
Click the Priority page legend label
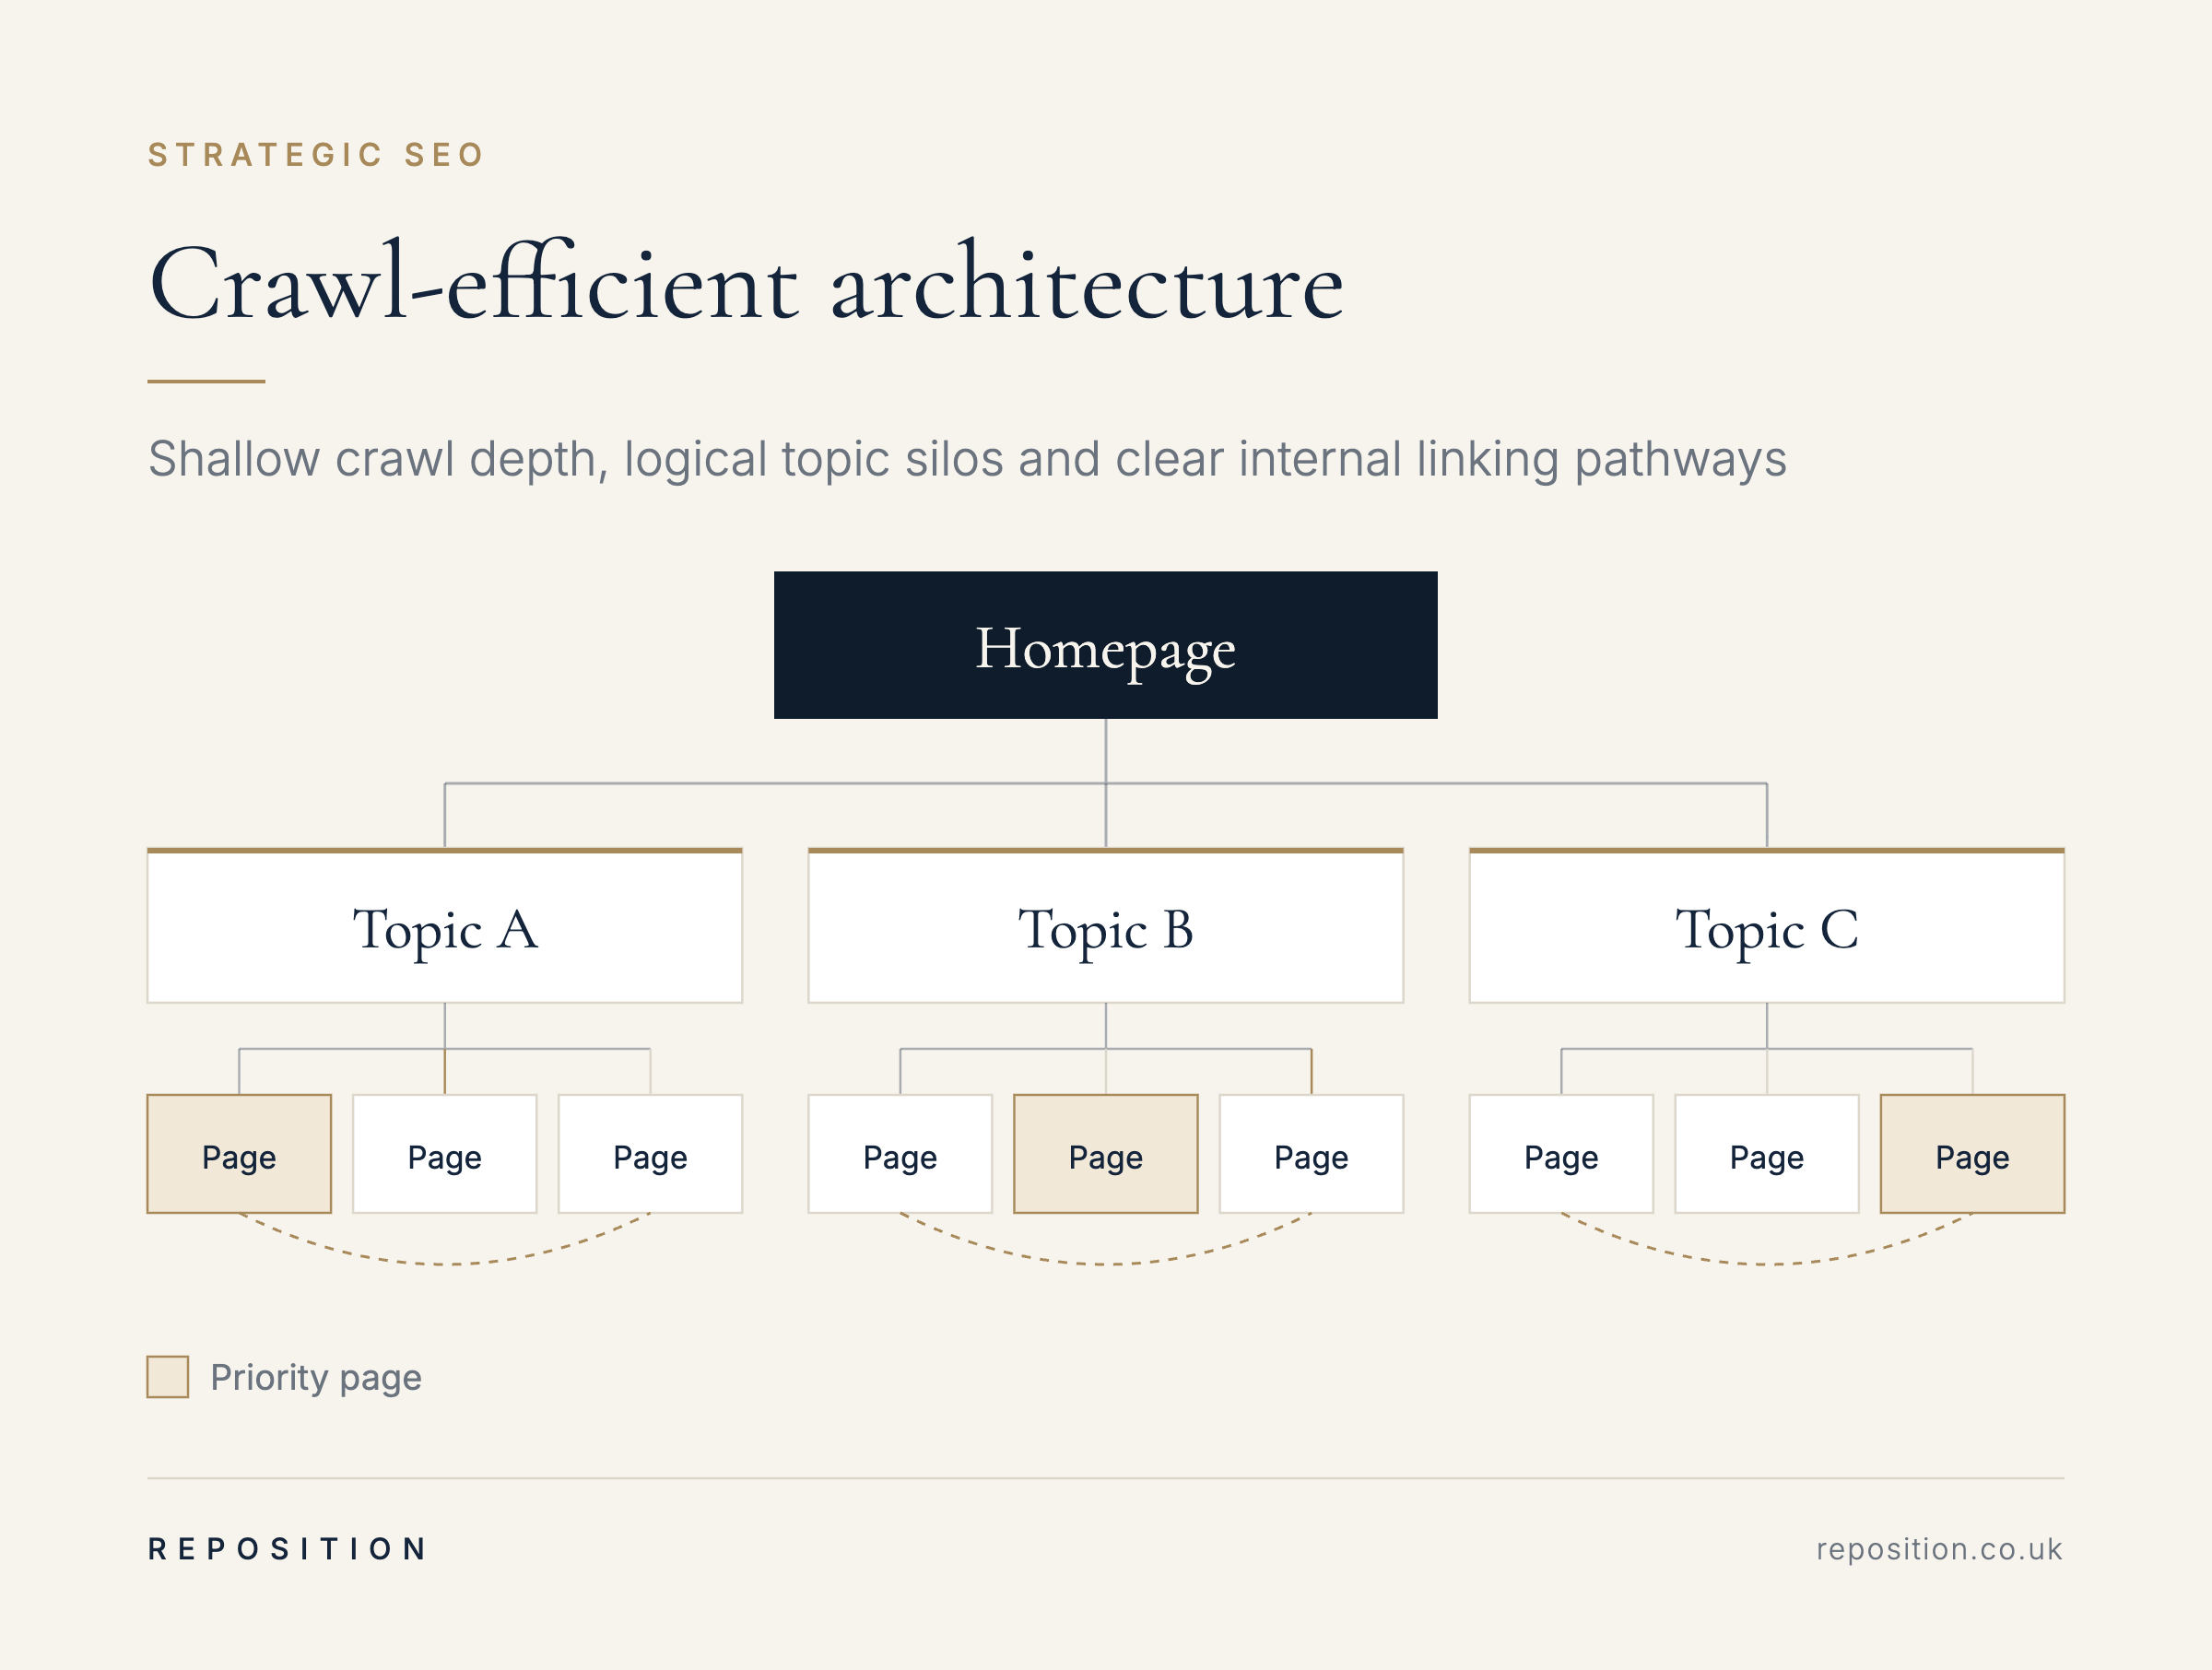click(x=316, y=1378)
